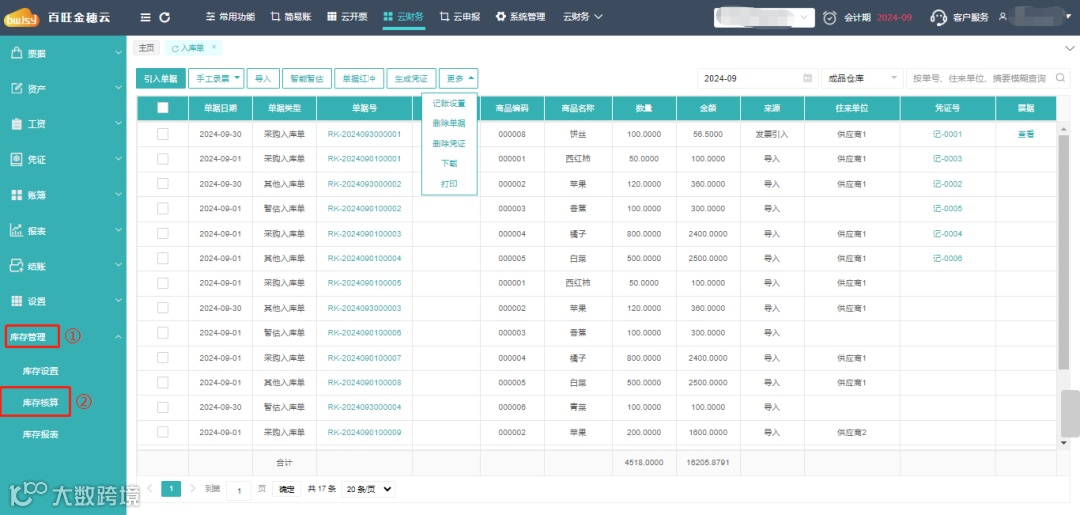Open the 手工录票 dropdown

point(216,78)
